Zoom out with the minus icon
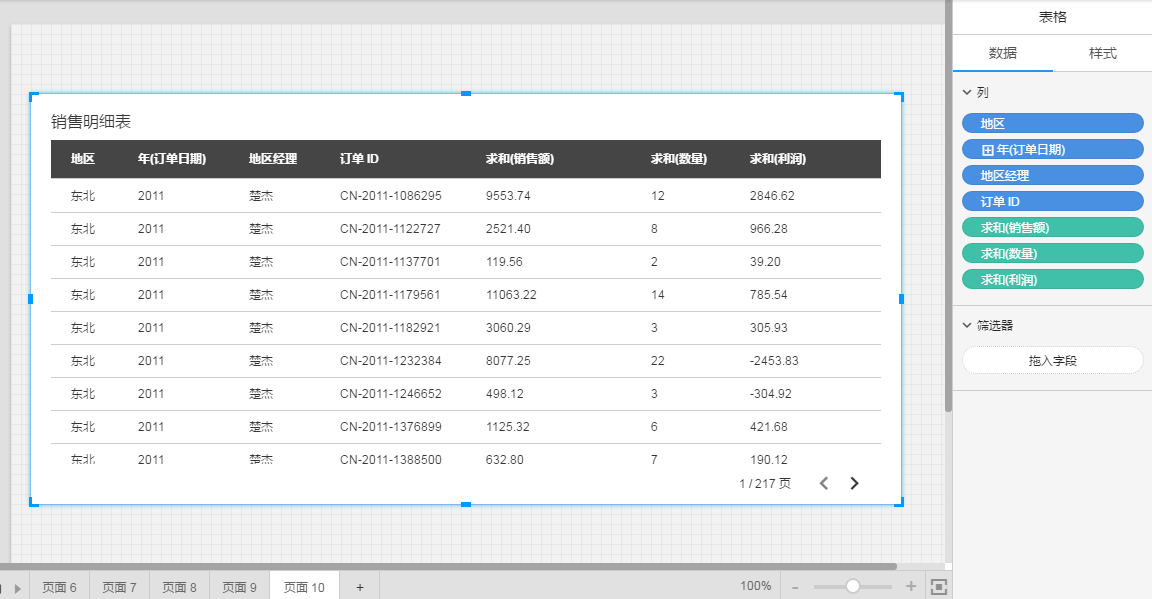 pyautogui.click(x=795, y=587)
